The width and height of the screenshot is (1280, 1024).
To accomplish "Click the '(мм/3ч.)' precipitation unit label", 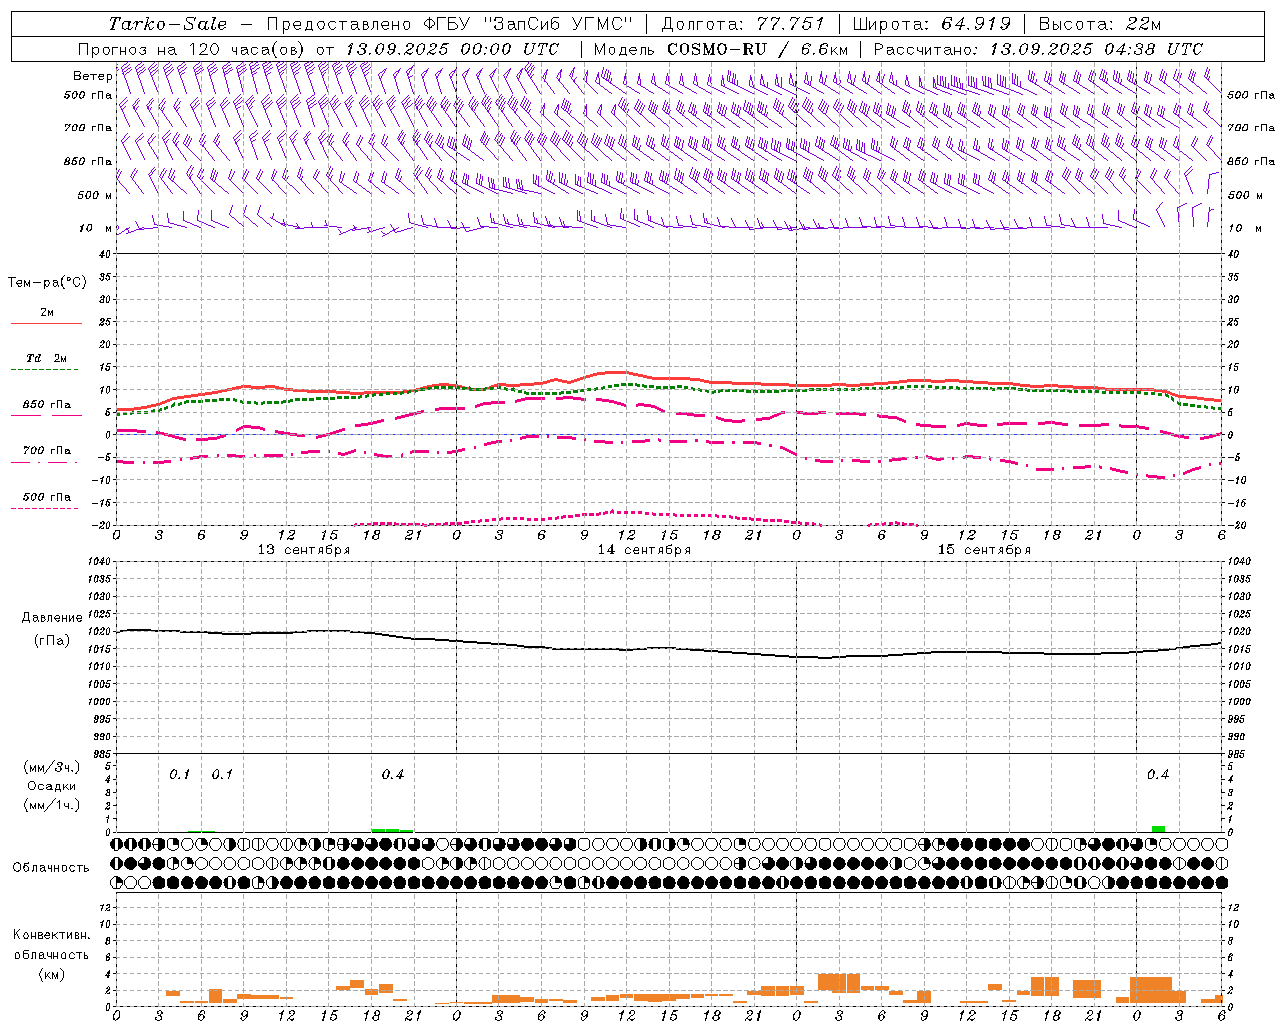I will [x=51, y=767].
